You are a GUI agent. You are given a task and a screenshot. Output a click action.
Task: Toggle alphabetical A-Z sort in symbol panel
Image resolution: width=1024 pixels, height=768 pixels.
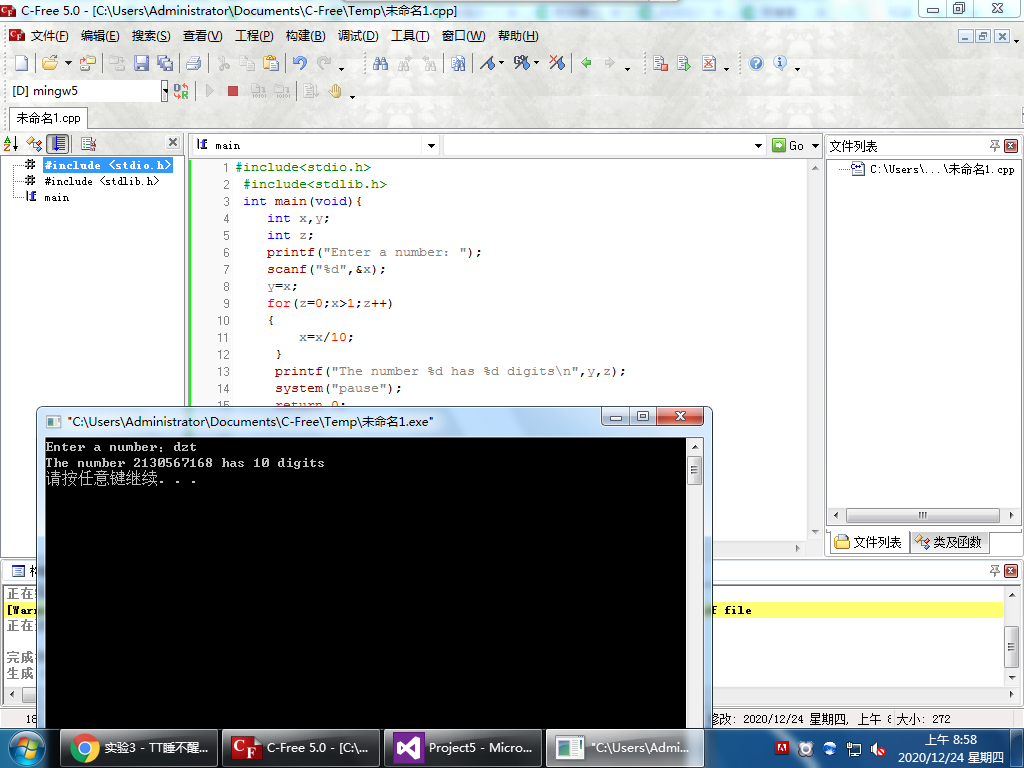pos(11,144)
